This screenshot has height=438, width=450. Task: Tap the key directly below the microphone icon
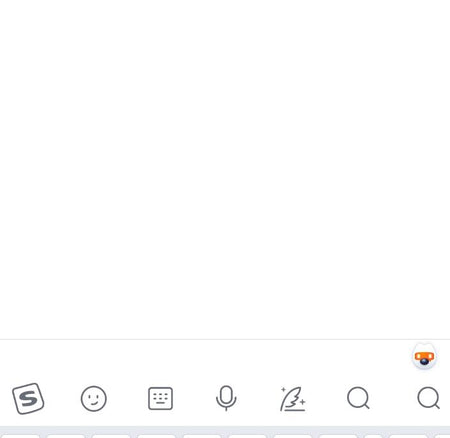247,436
